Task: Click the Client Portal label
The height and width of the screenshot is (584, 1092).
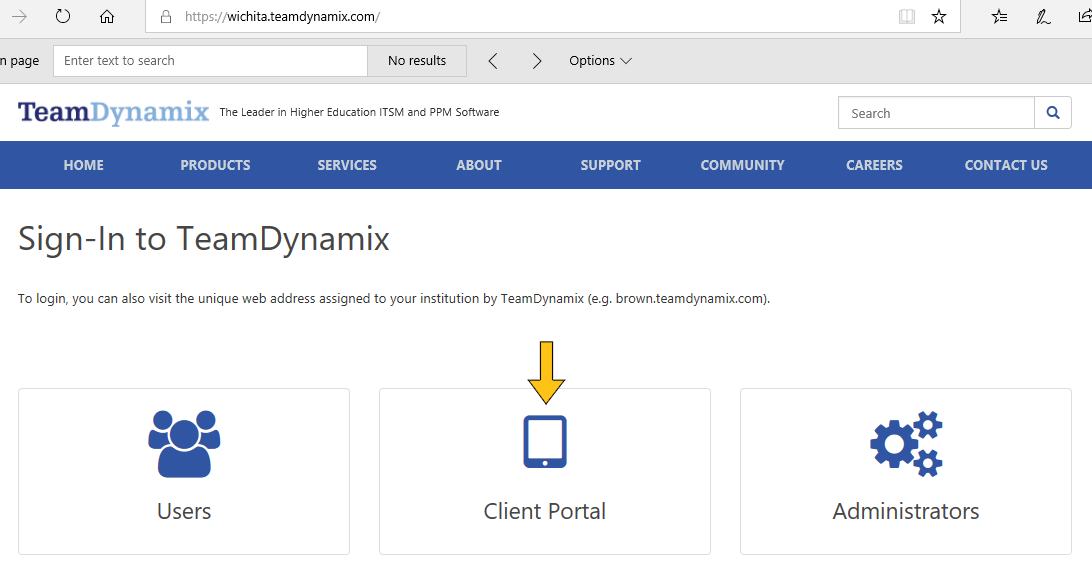Action: pos(545,511)
